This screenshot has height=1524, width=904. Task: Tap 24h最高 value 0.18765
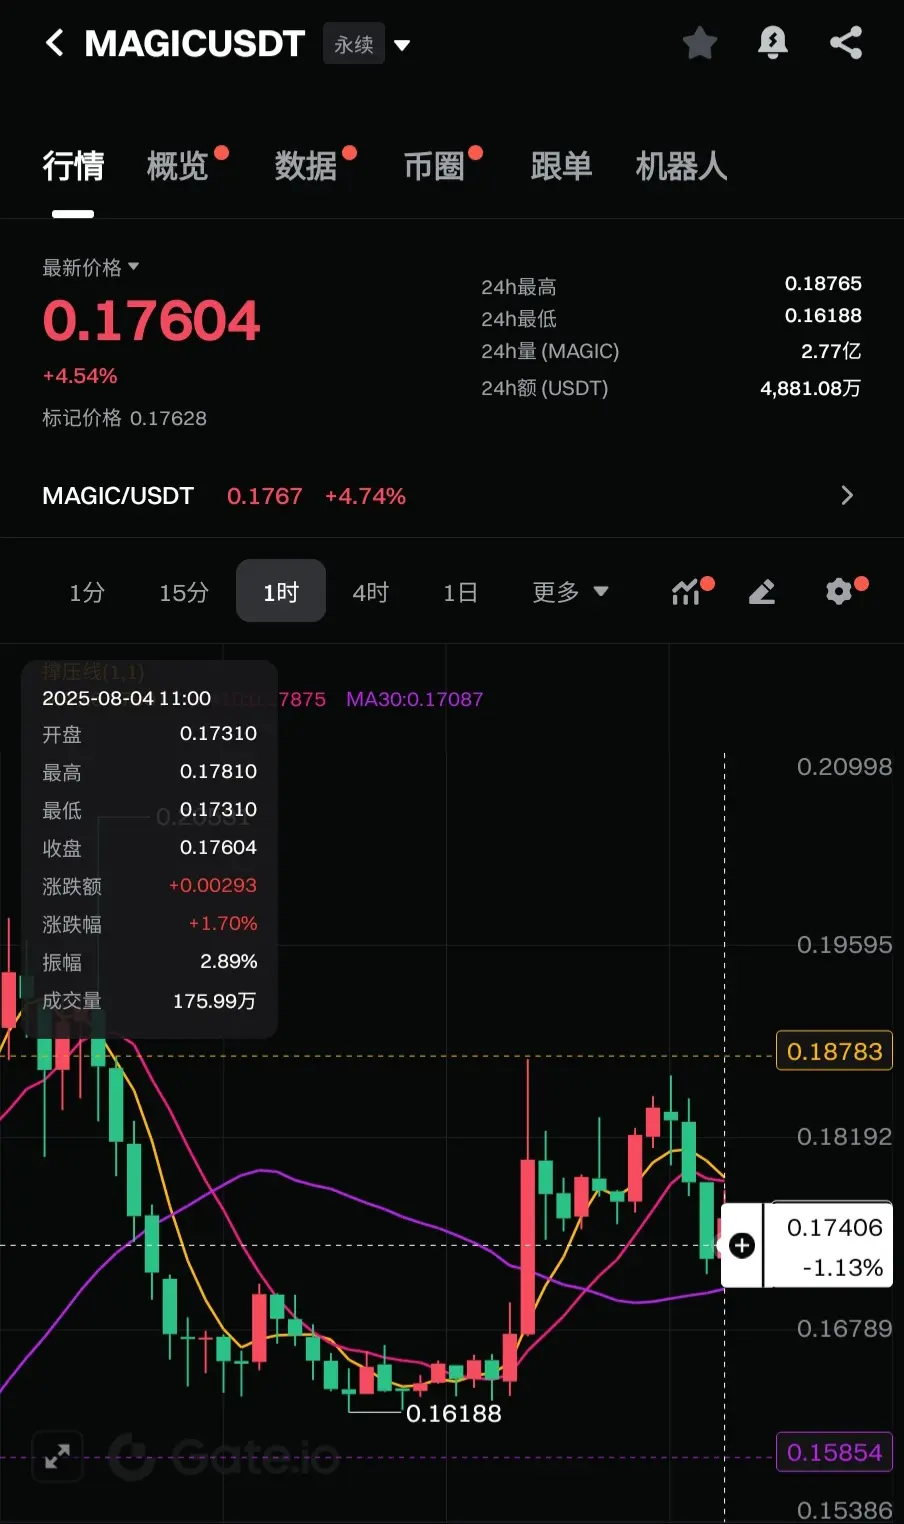(823, 284)
